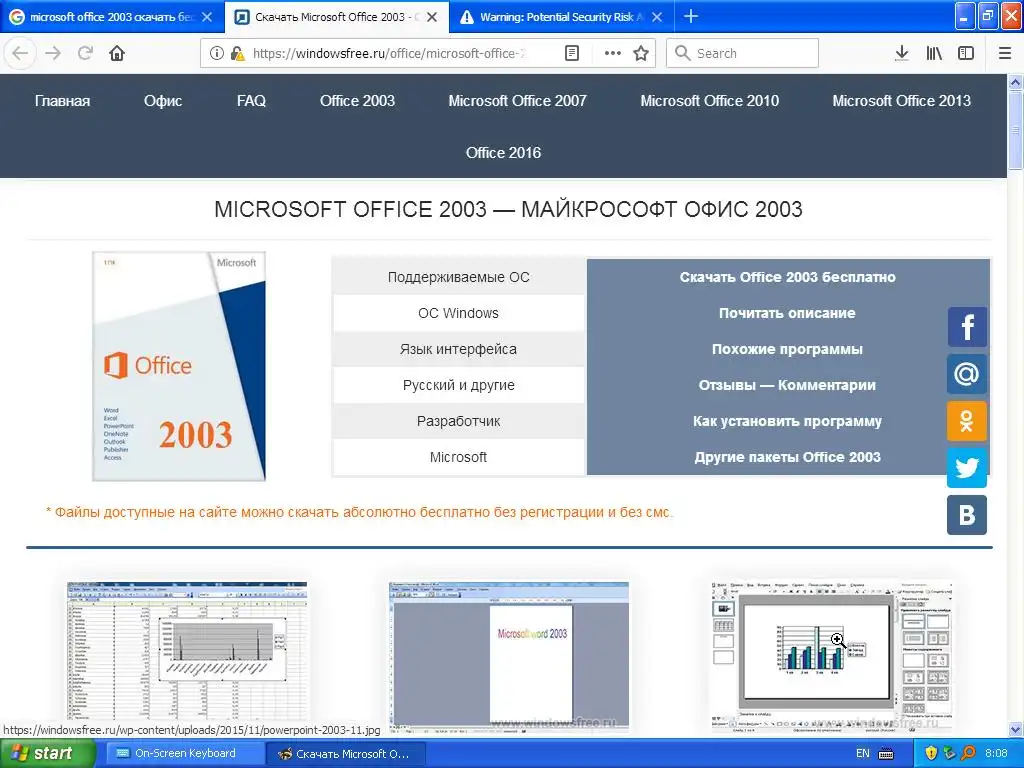Open the downloads panel
Screen dimensions: 1024x768
901,53
